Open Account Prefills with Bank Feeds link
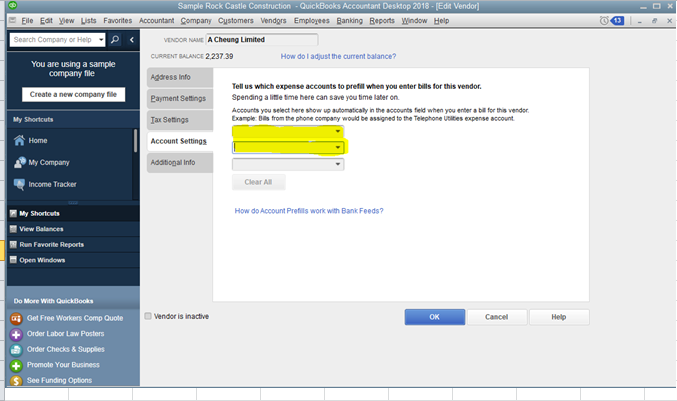Image resolution: width=677 pixels, height=401 pixels. [309, 211]
